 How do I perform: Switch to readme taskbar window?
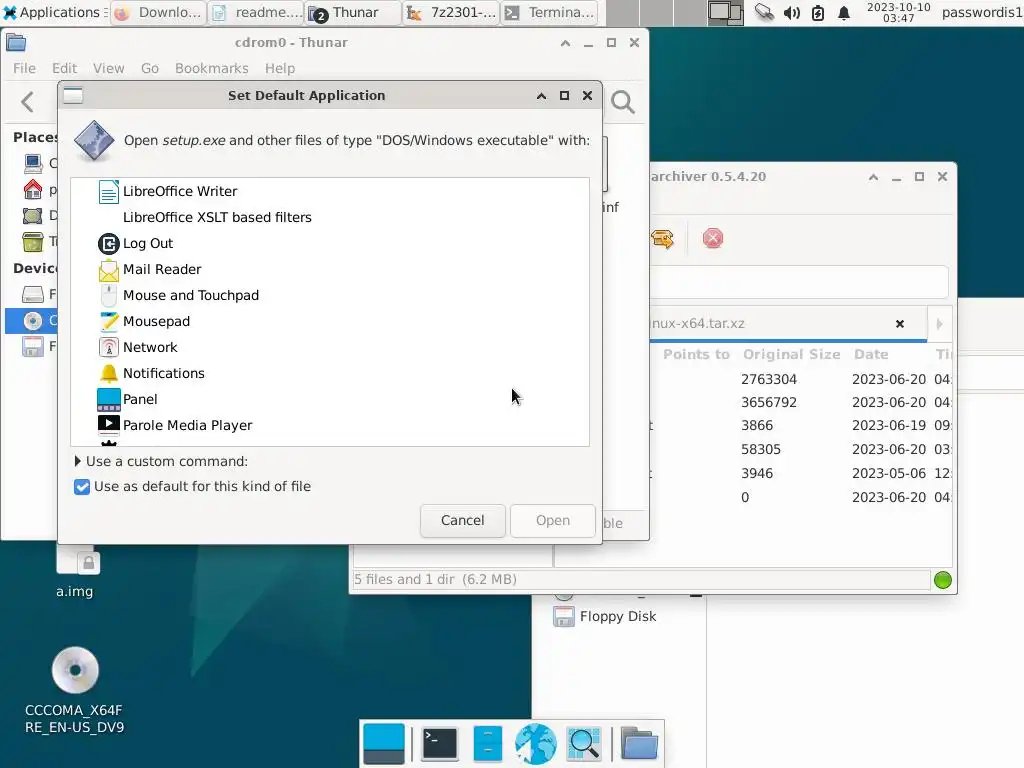[257, 12]
